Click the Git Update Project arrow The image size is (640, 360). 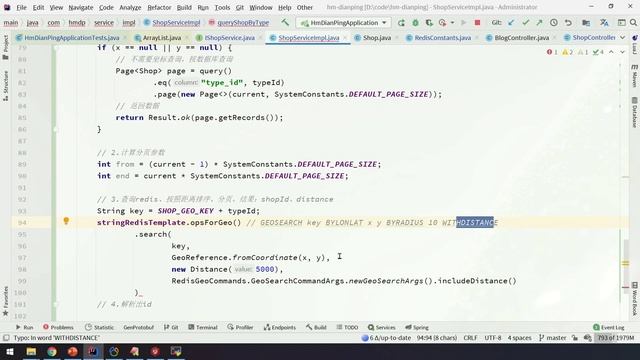pos(511,23)
